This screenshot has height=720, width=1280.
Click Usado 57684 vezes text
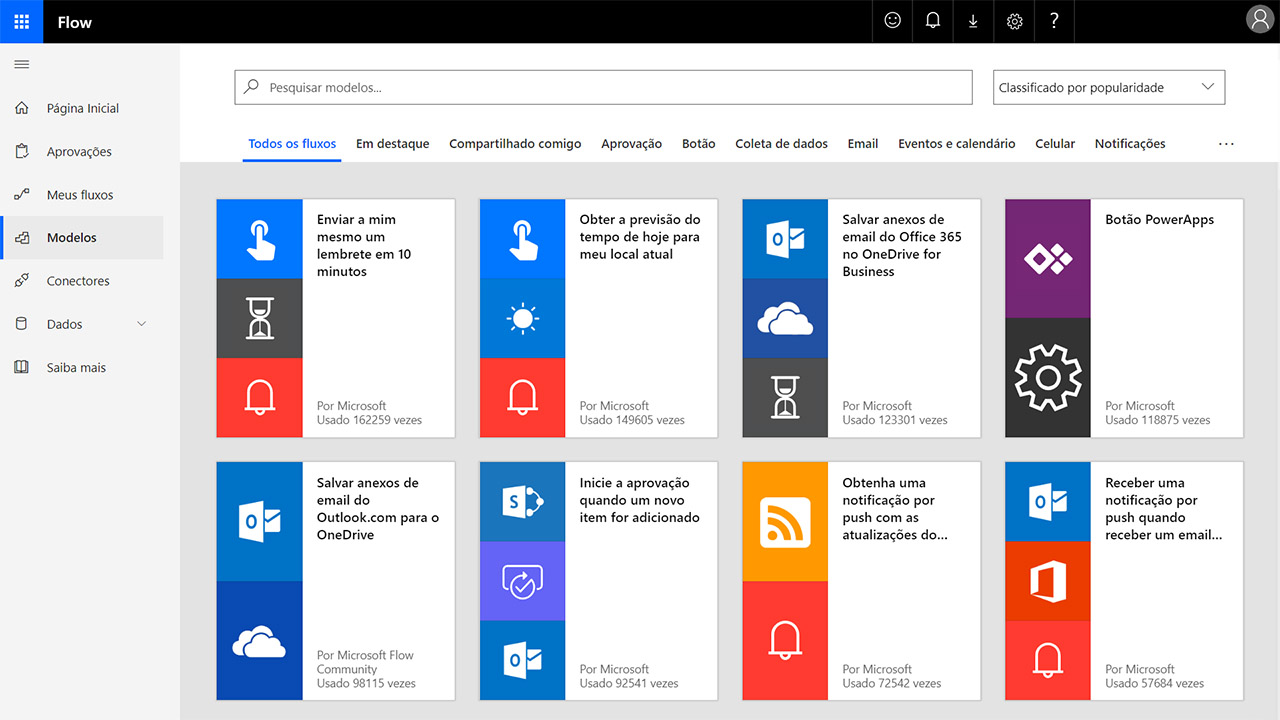(1154, 683)
